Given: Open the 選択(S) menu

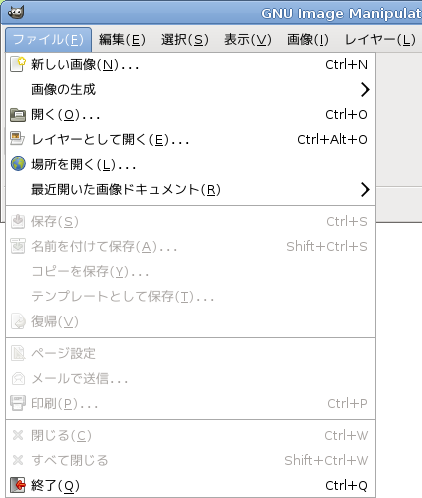Looking at the screenshot, I should coord(185,40).
